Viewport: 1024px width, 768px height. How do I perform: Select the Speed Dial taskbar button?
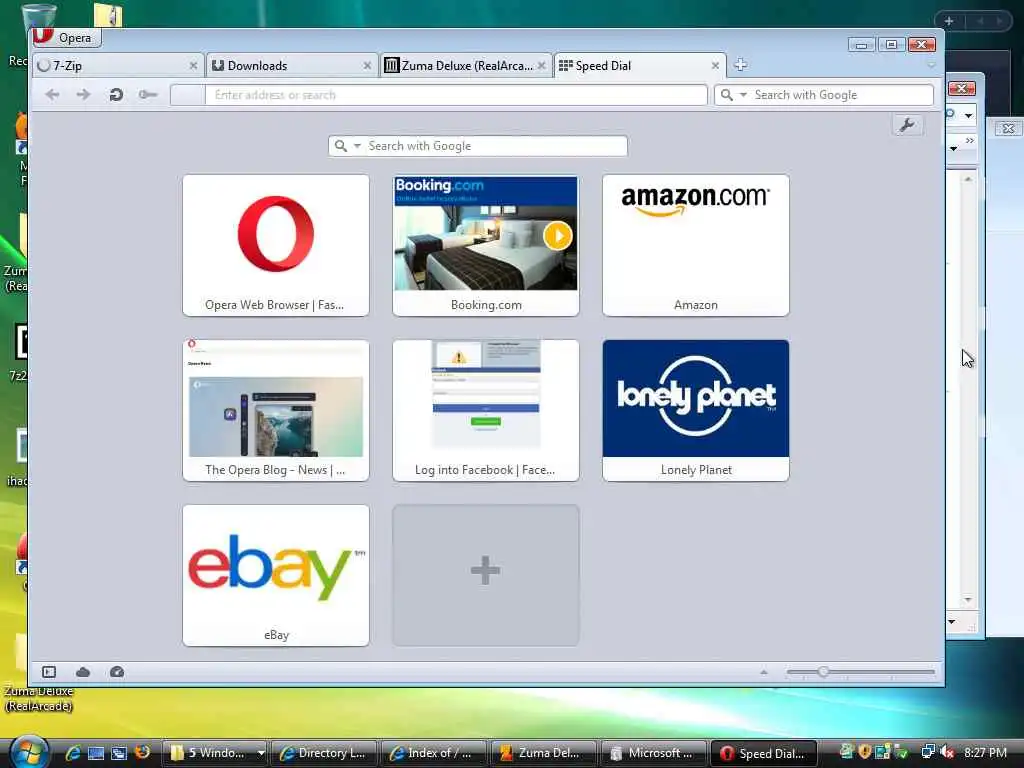pos(763,753)
